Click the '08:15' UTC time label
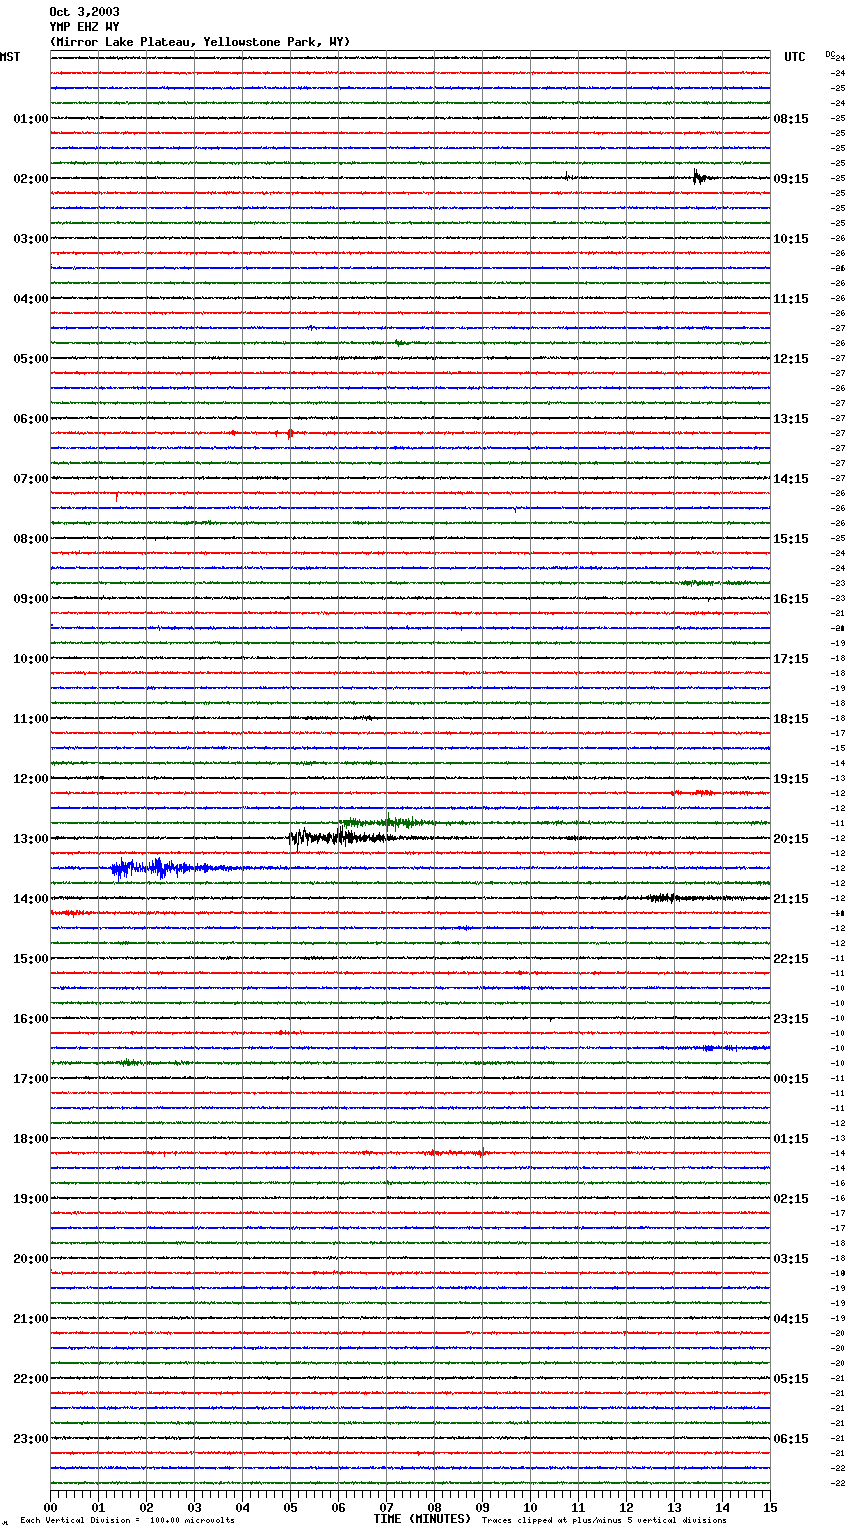The height and width of the screenshot is (1534, 850). (x=791, y=119)
